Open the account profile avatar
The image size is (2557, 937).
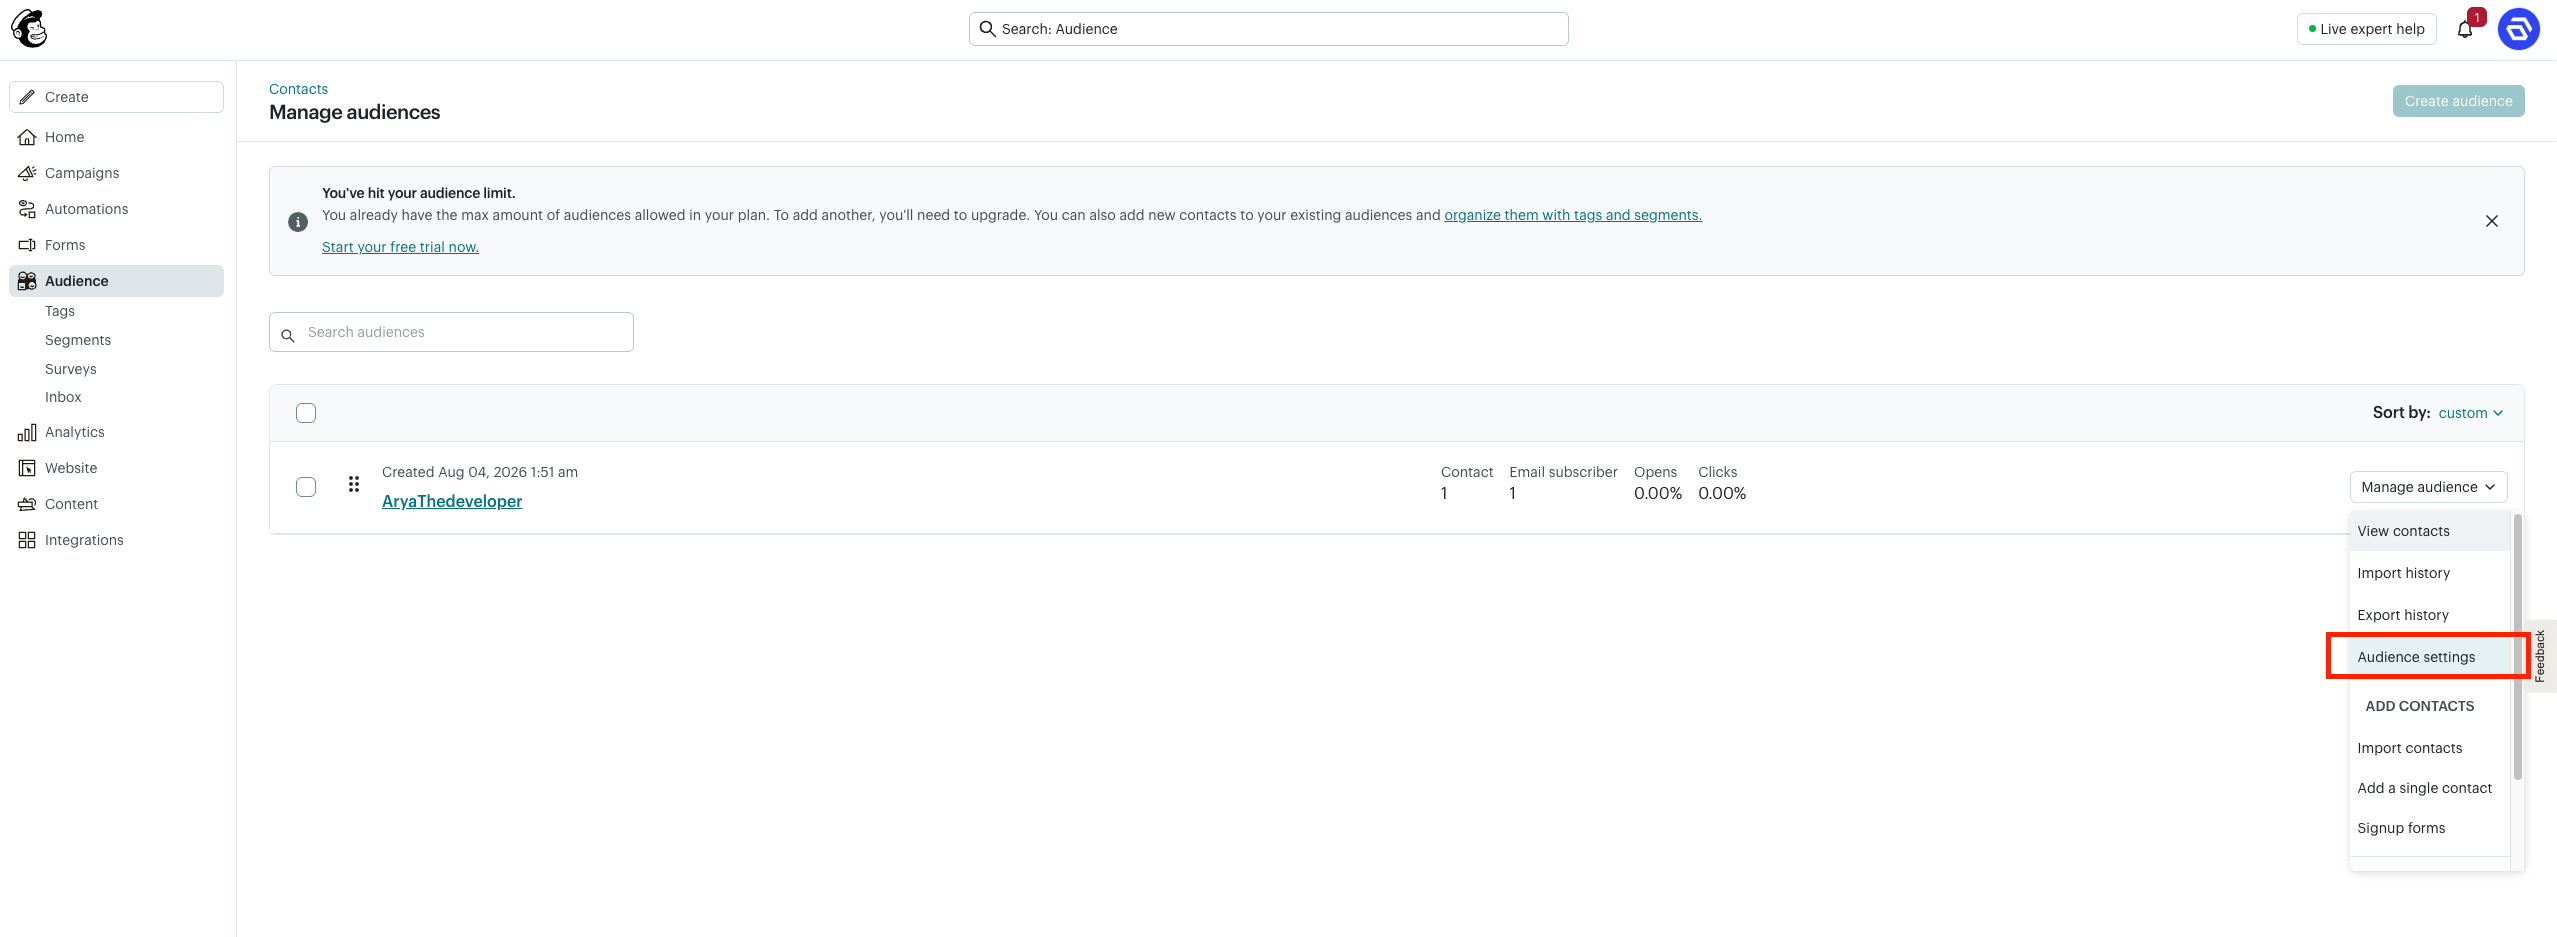[x=2518, y=29]
